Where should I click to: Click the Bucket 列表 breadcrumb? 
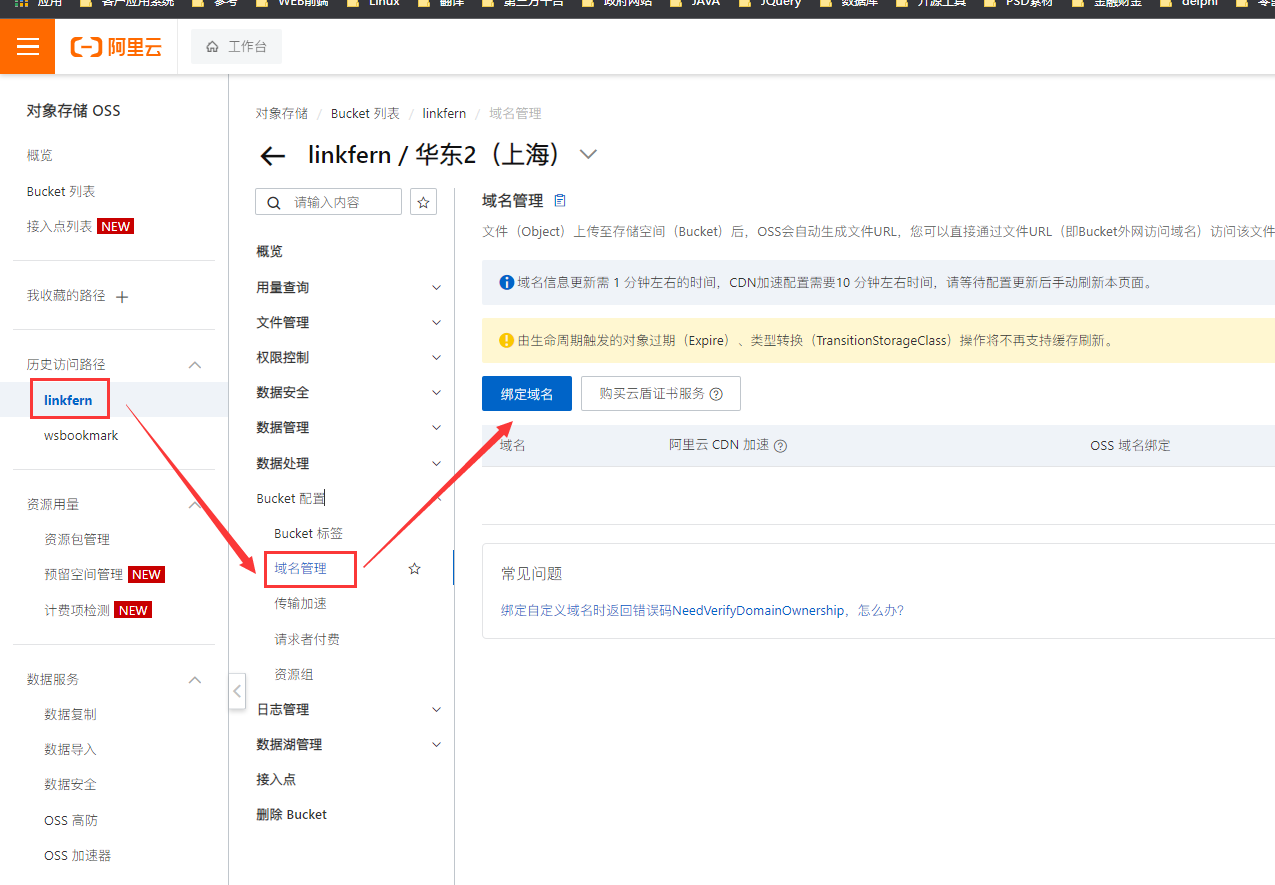point(365,114)
